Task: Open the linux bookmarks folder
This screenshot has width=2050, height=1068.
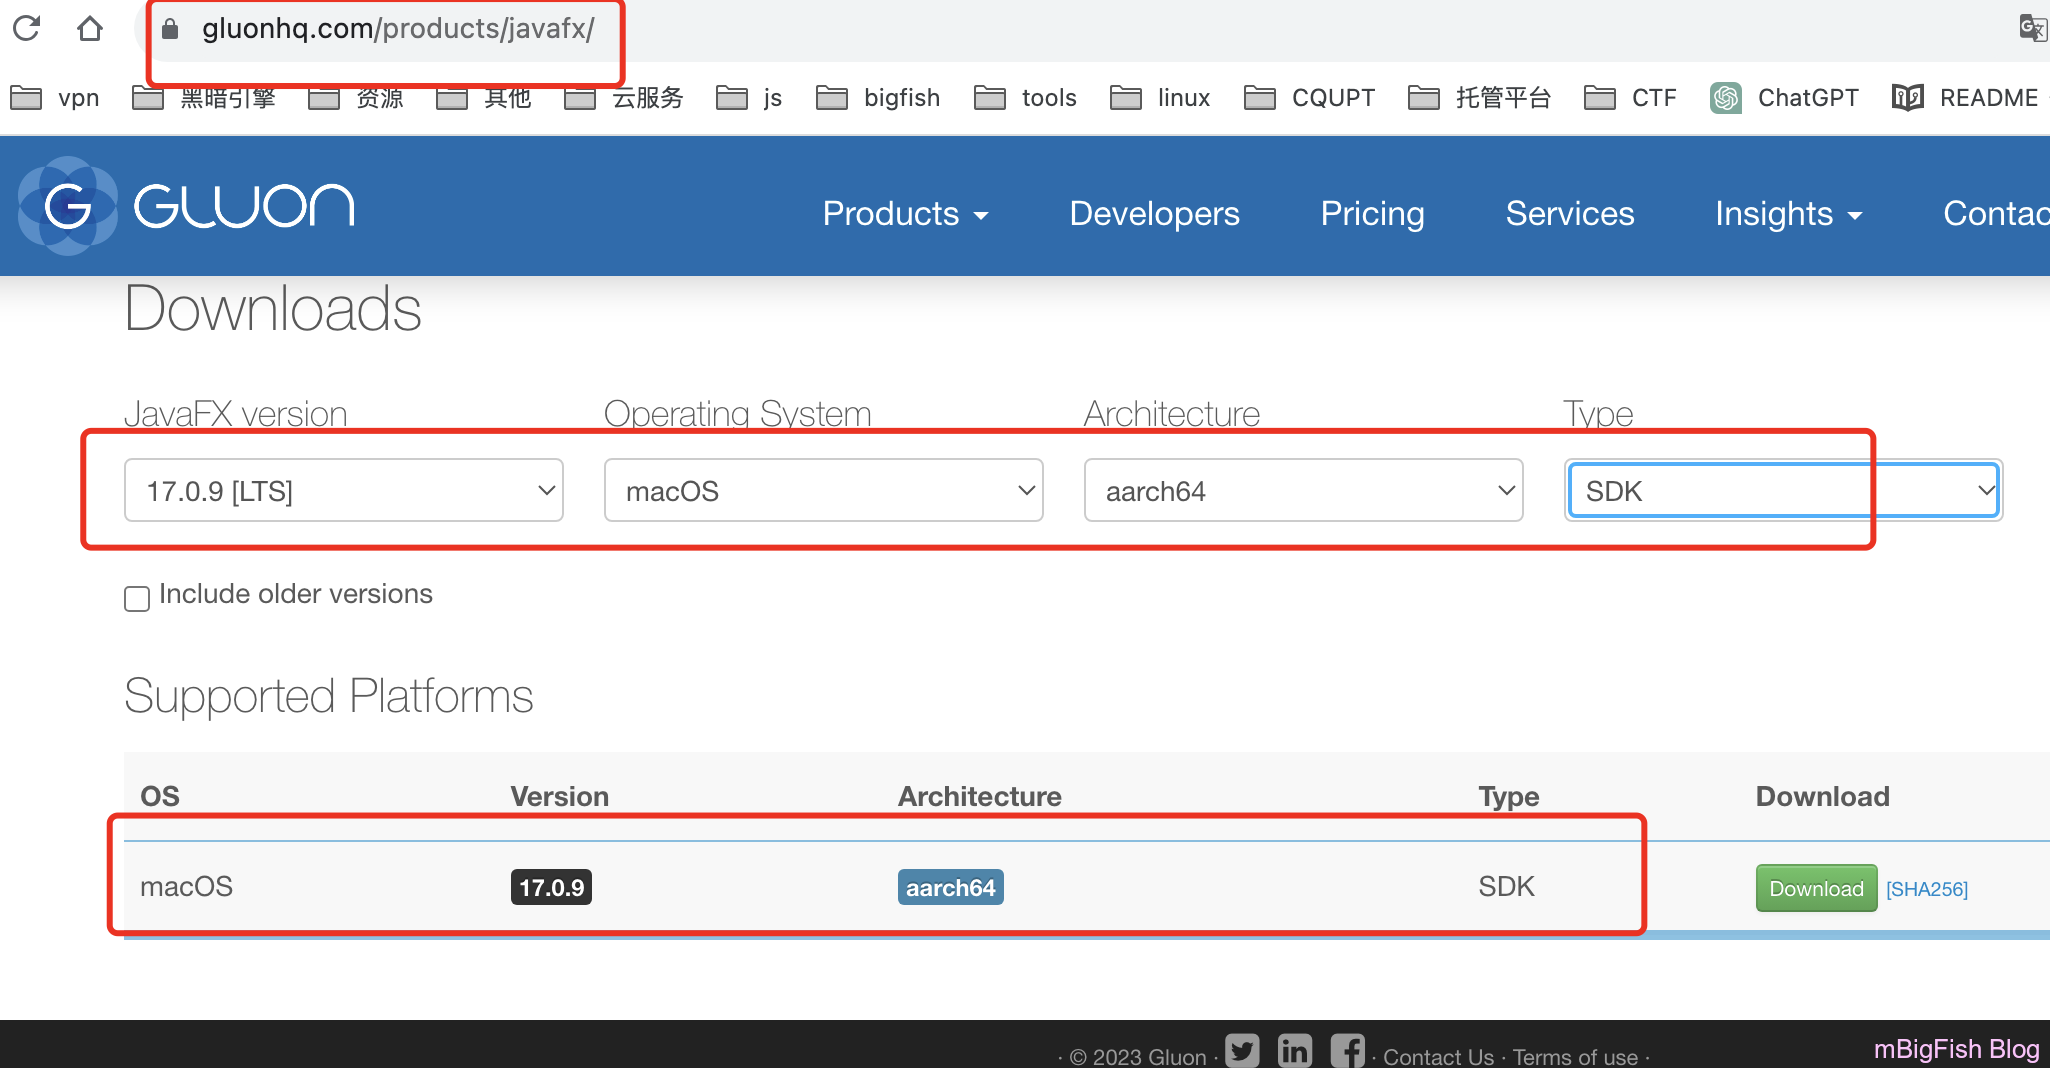Action: tap(1162, 98)
